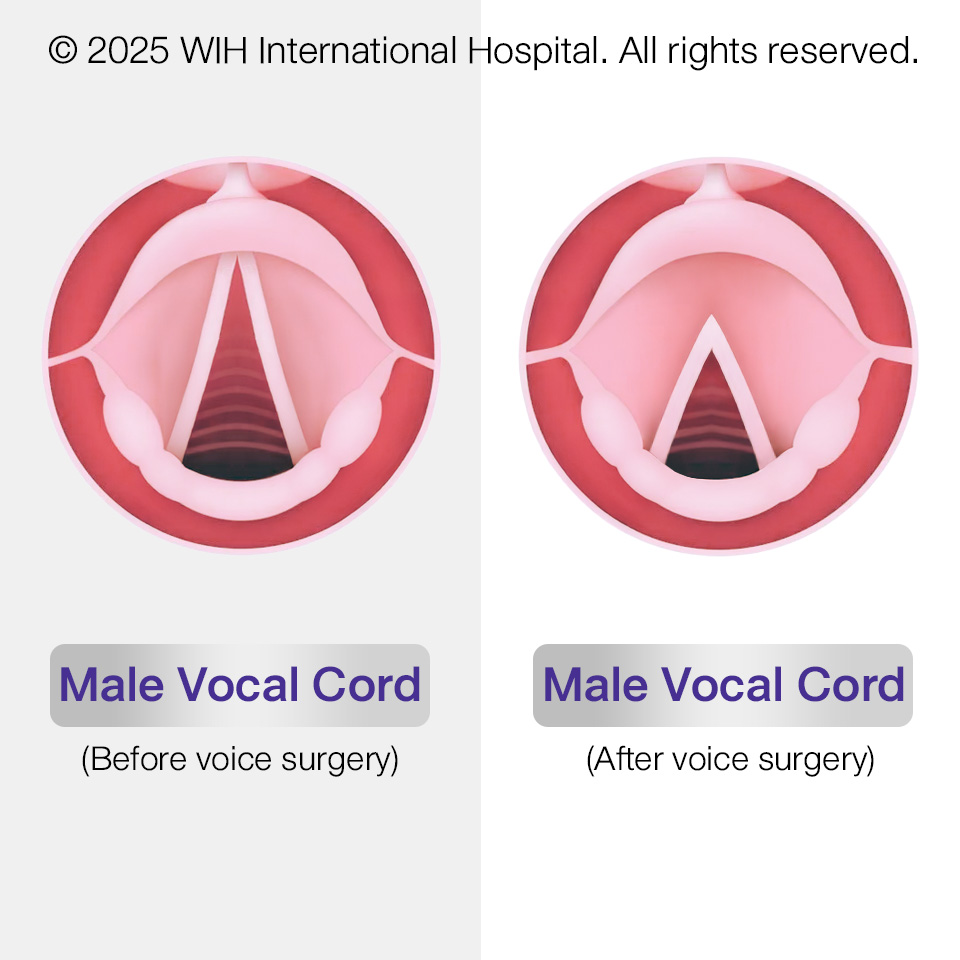Select the after-surgery vocal cord illustration
The image size is (960, 960).
click(x=717, y=355)
